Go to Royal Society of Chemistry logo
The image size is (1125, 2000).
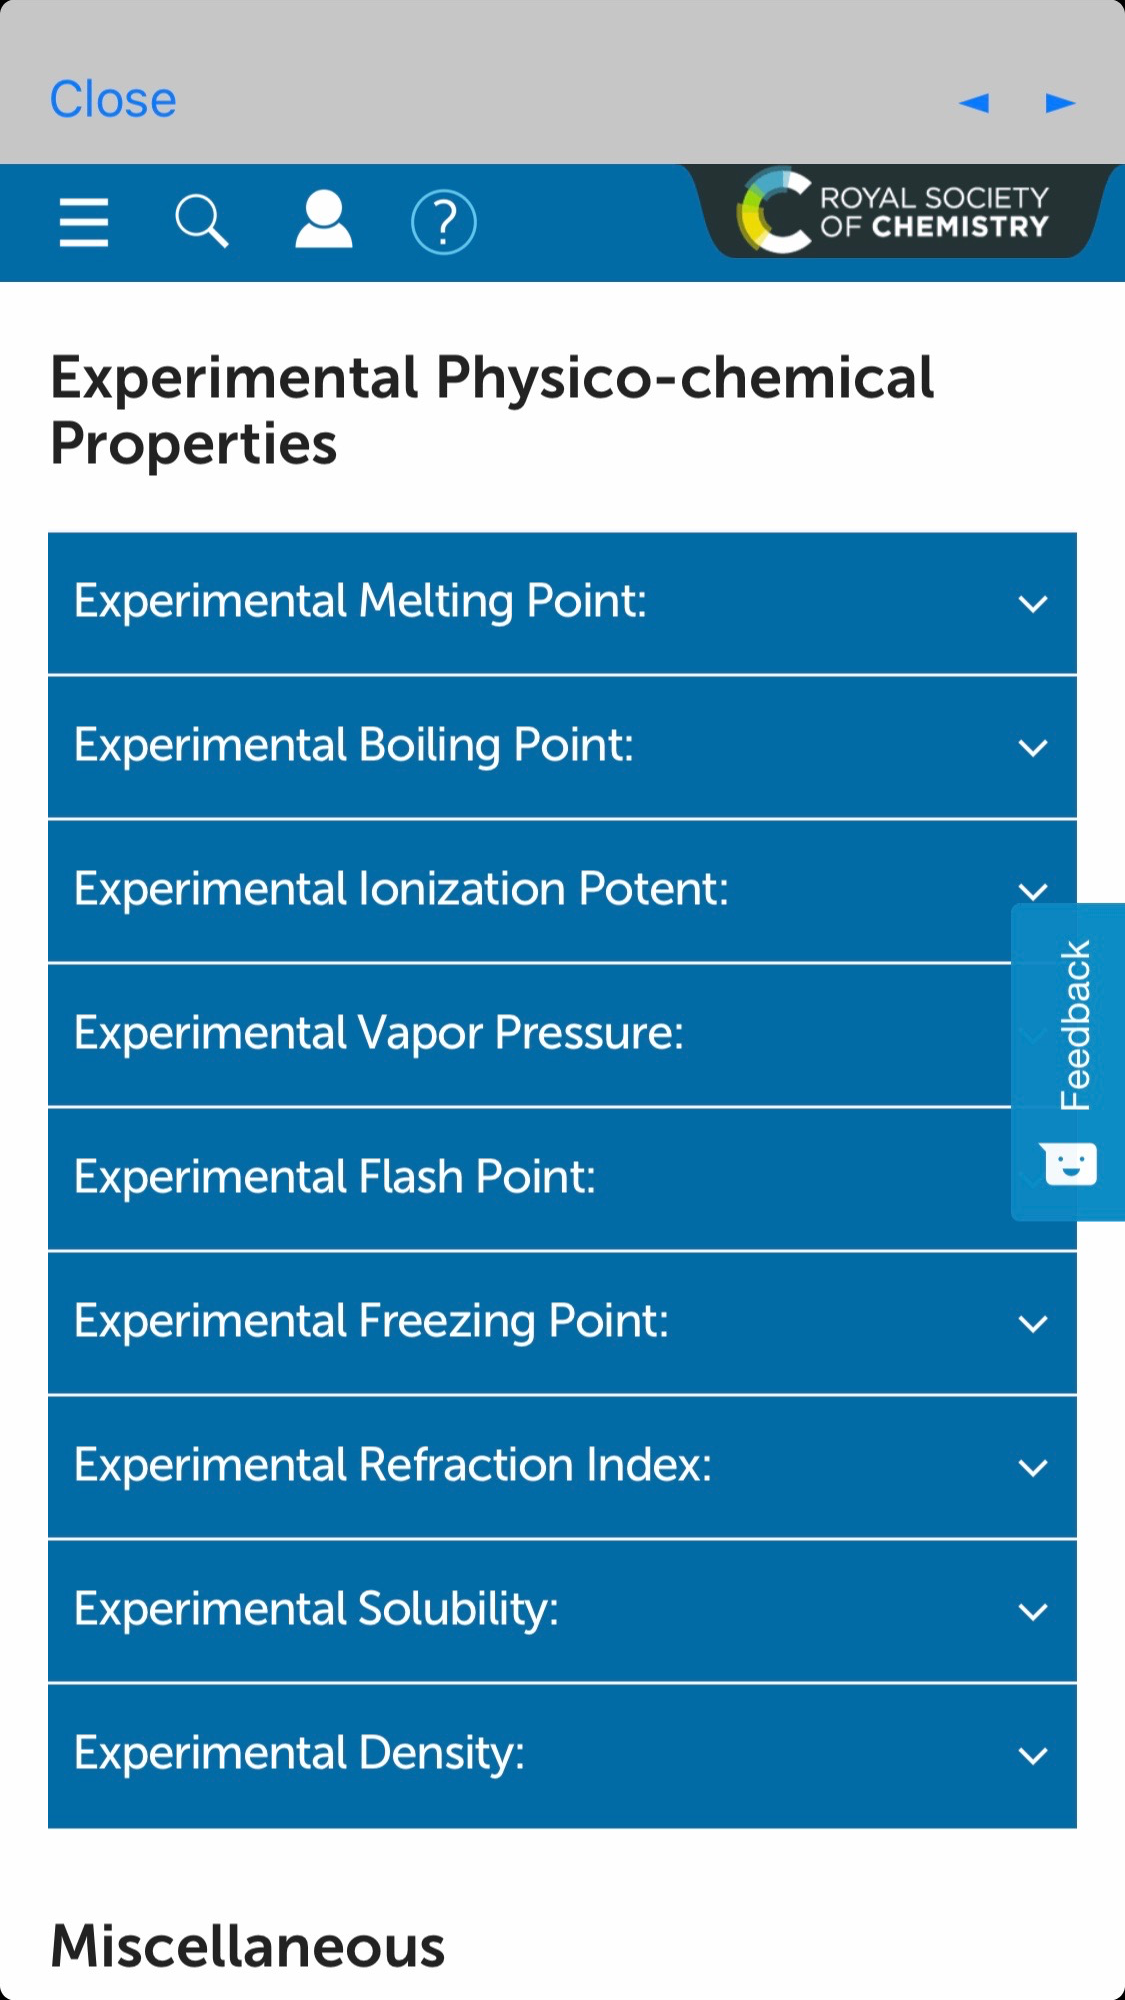[894, 212]
